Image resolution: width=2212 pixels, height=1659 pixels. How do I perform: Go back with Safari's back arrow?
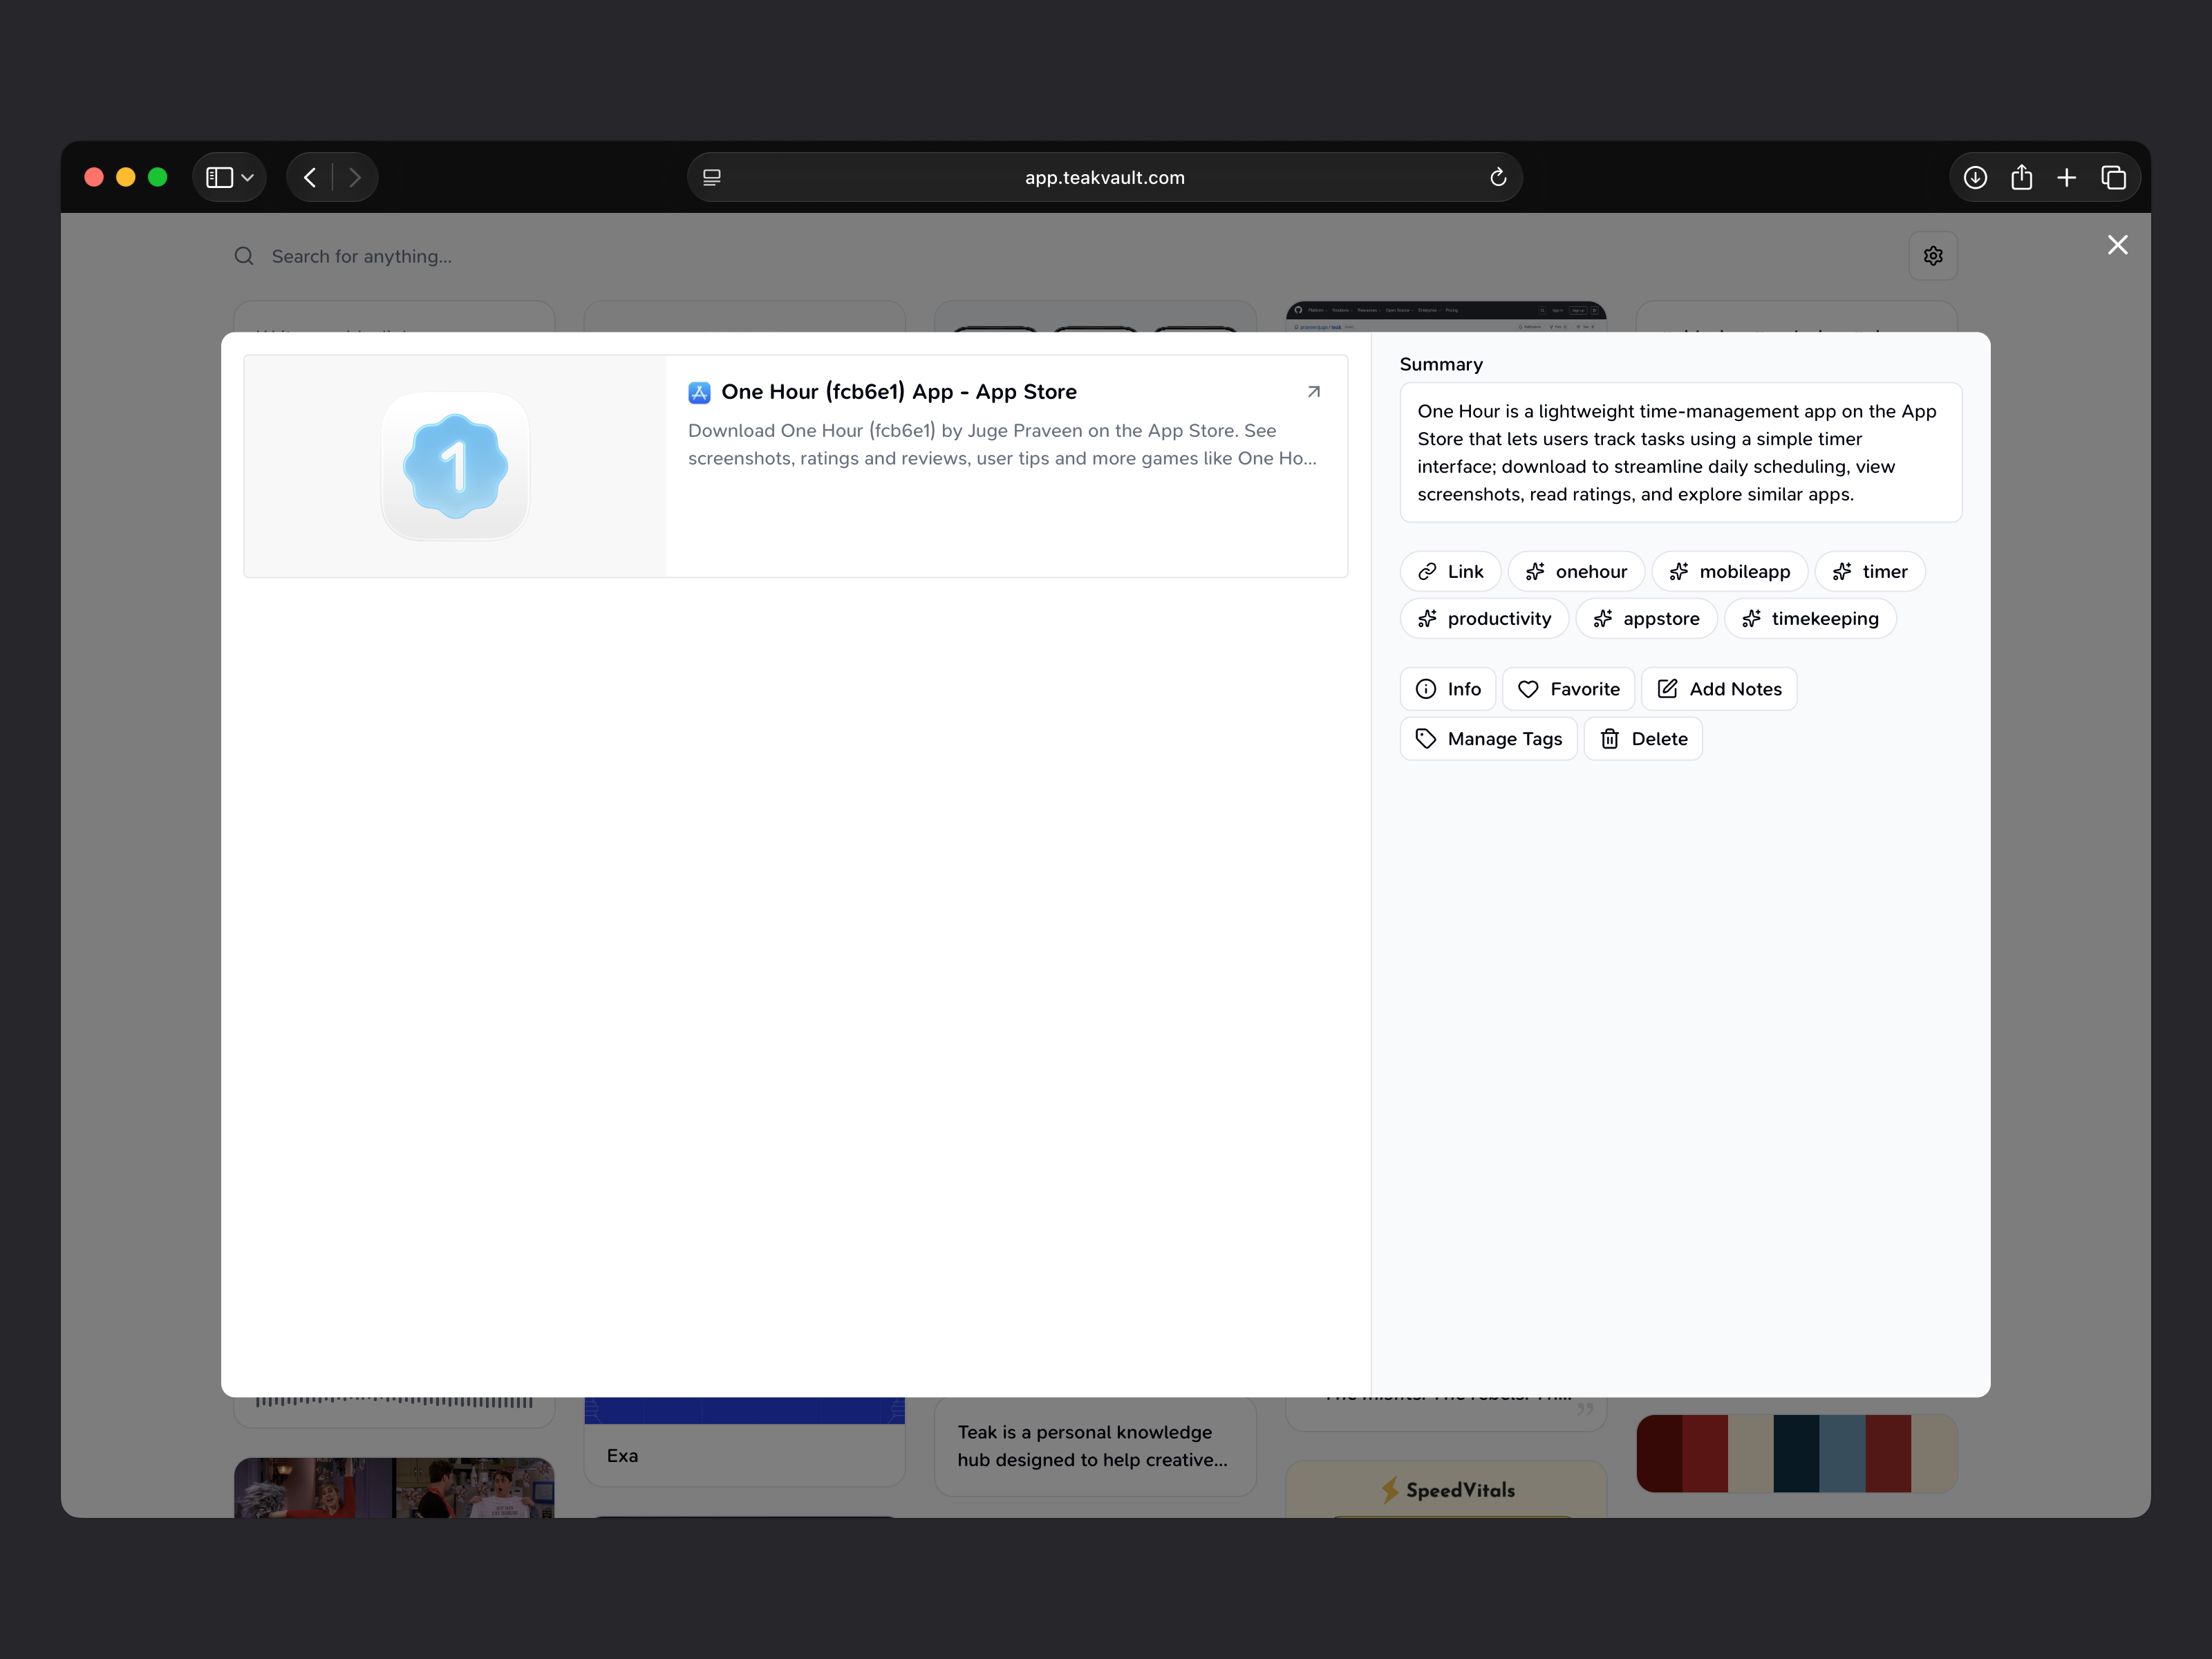coord(310,177)
